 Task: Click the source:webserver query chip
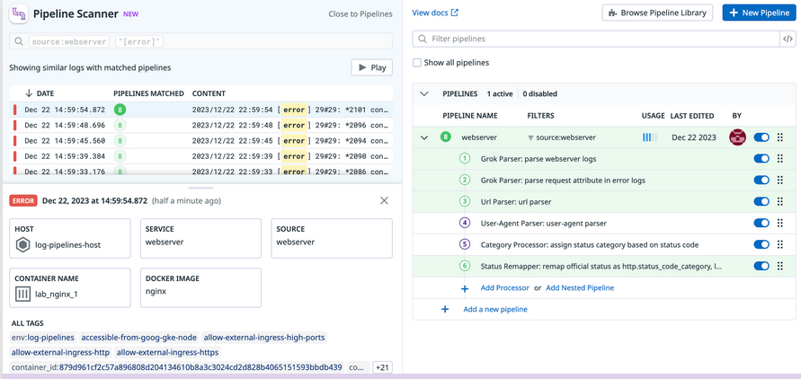(x=69, y=42)
